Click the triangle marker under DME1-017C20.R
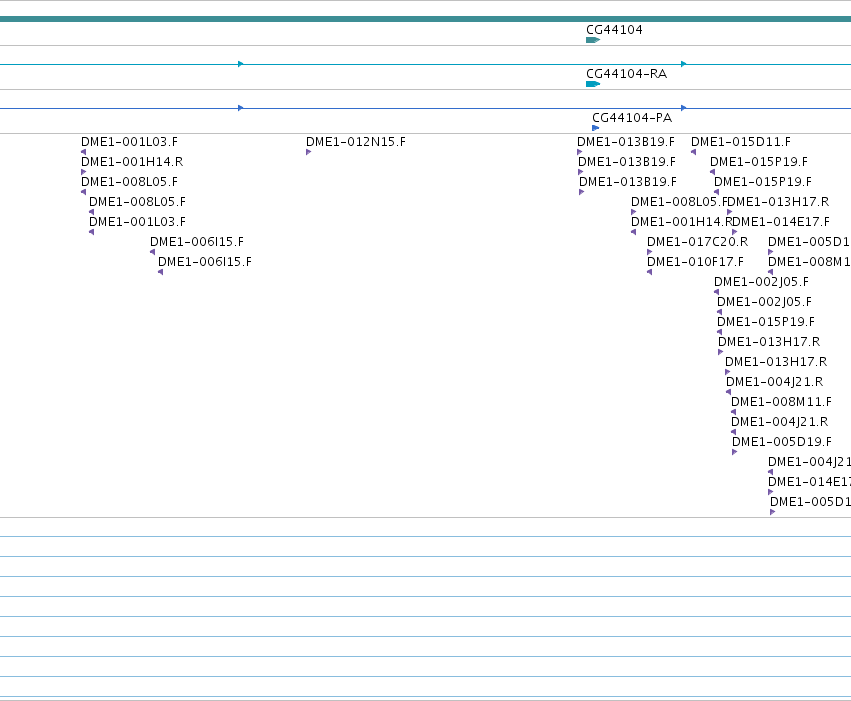The image size is (851, 701). point(649,252)
